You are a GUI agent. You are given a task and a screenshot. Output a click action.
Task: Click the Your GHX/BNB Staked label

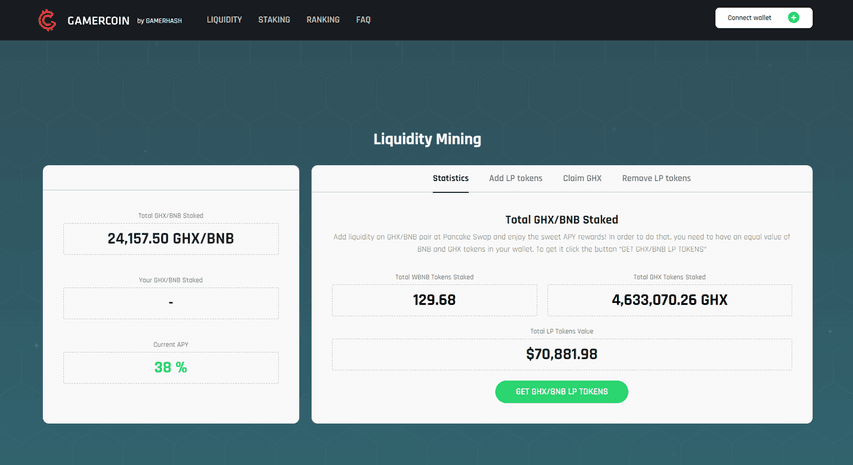click(171, 280)
